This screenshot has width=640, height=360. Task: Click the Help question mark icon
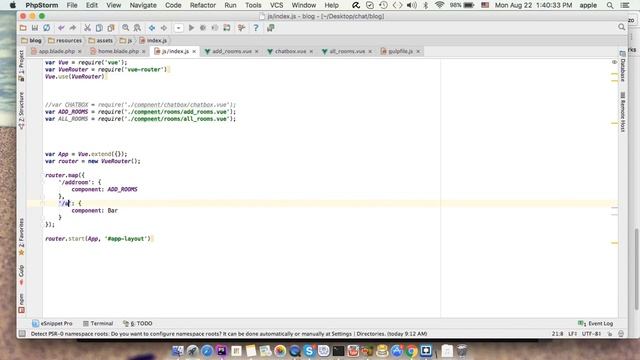(x=256, y=28)
